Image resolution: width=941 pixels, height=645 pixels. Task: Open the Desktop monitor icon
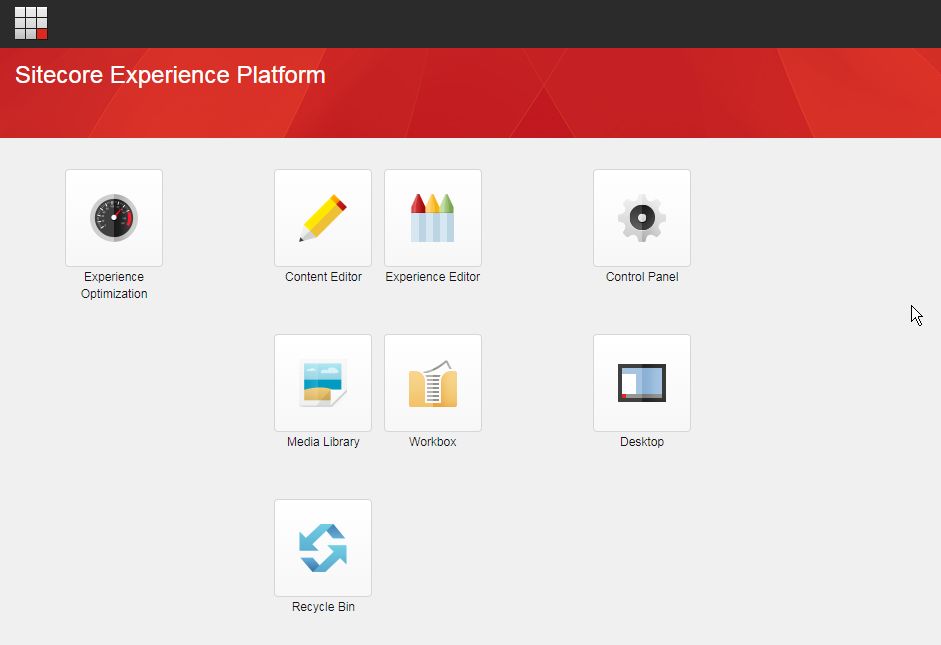coord(642,383)
